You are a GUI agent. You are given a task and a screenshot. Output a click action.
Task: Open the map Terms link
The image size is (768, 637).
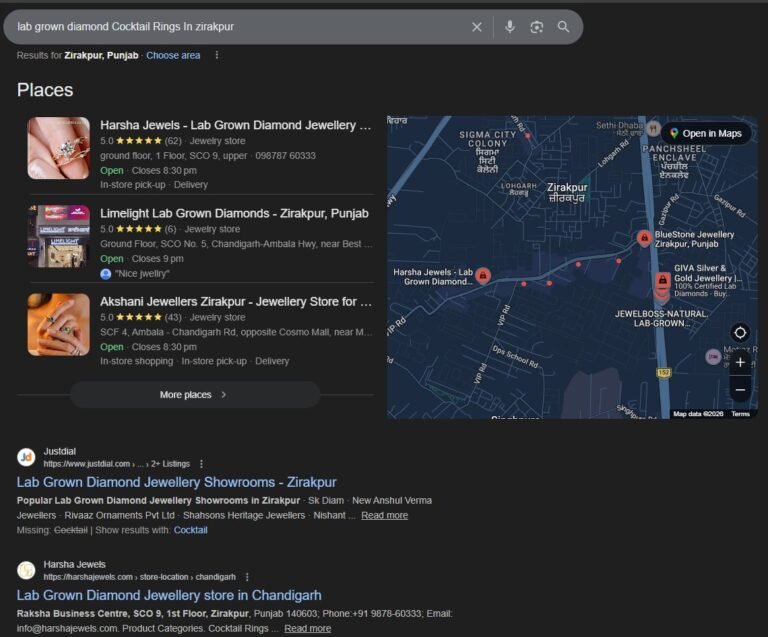coord(740,414)
